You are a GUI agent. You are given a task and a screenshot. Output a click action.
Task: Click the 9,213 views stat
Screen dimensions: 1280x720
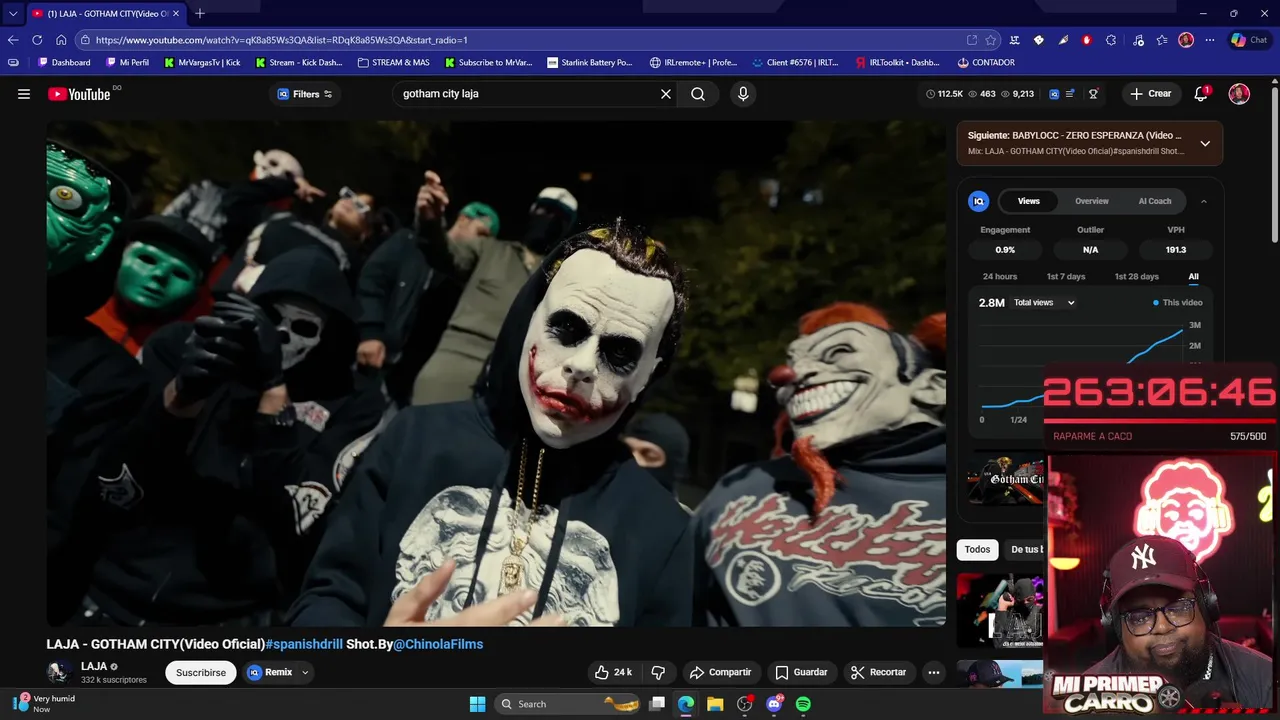click(x=1016, y=94)
